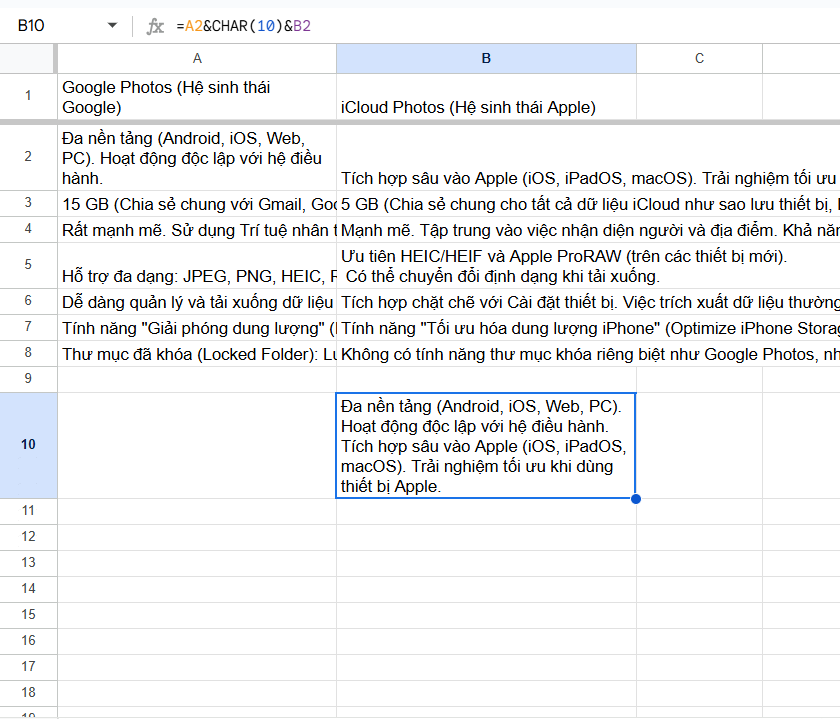Select row 17 header
This screenshot has height=719, width=840.
click(28, 667)
